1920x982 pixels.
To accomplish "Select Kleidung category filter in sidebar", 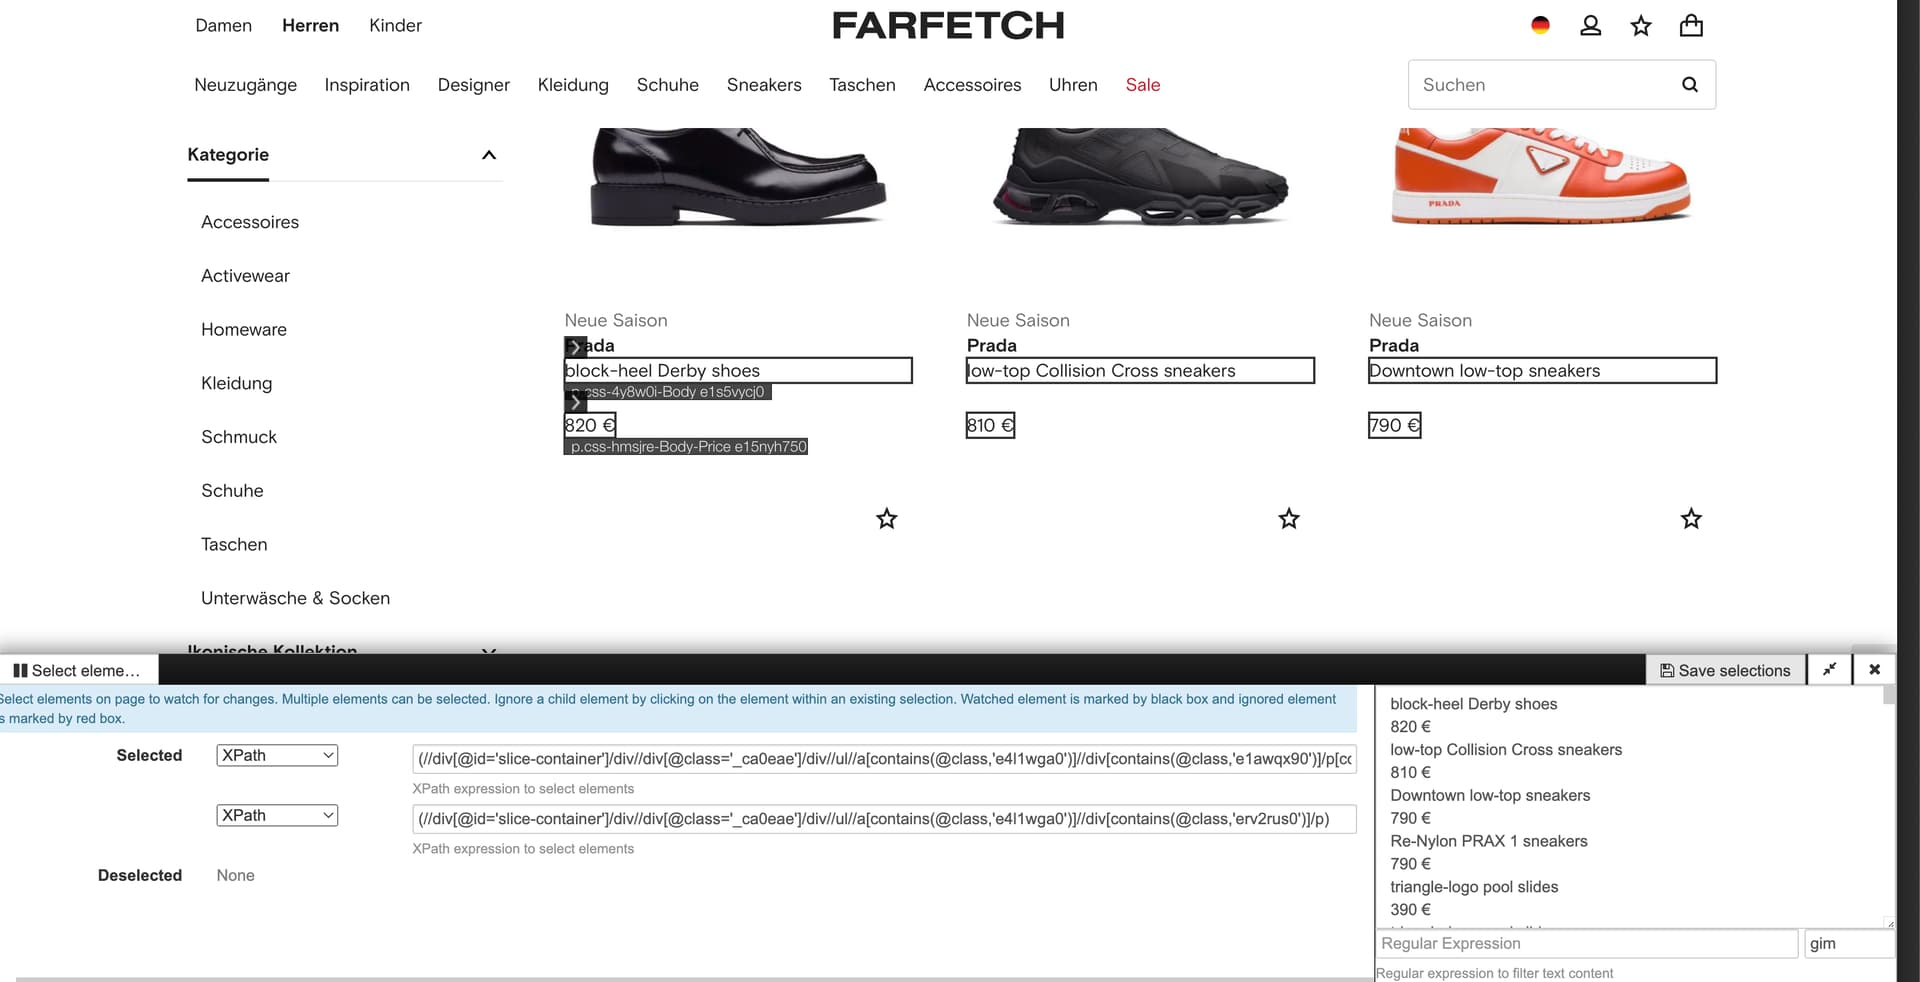I will point(236,383).
